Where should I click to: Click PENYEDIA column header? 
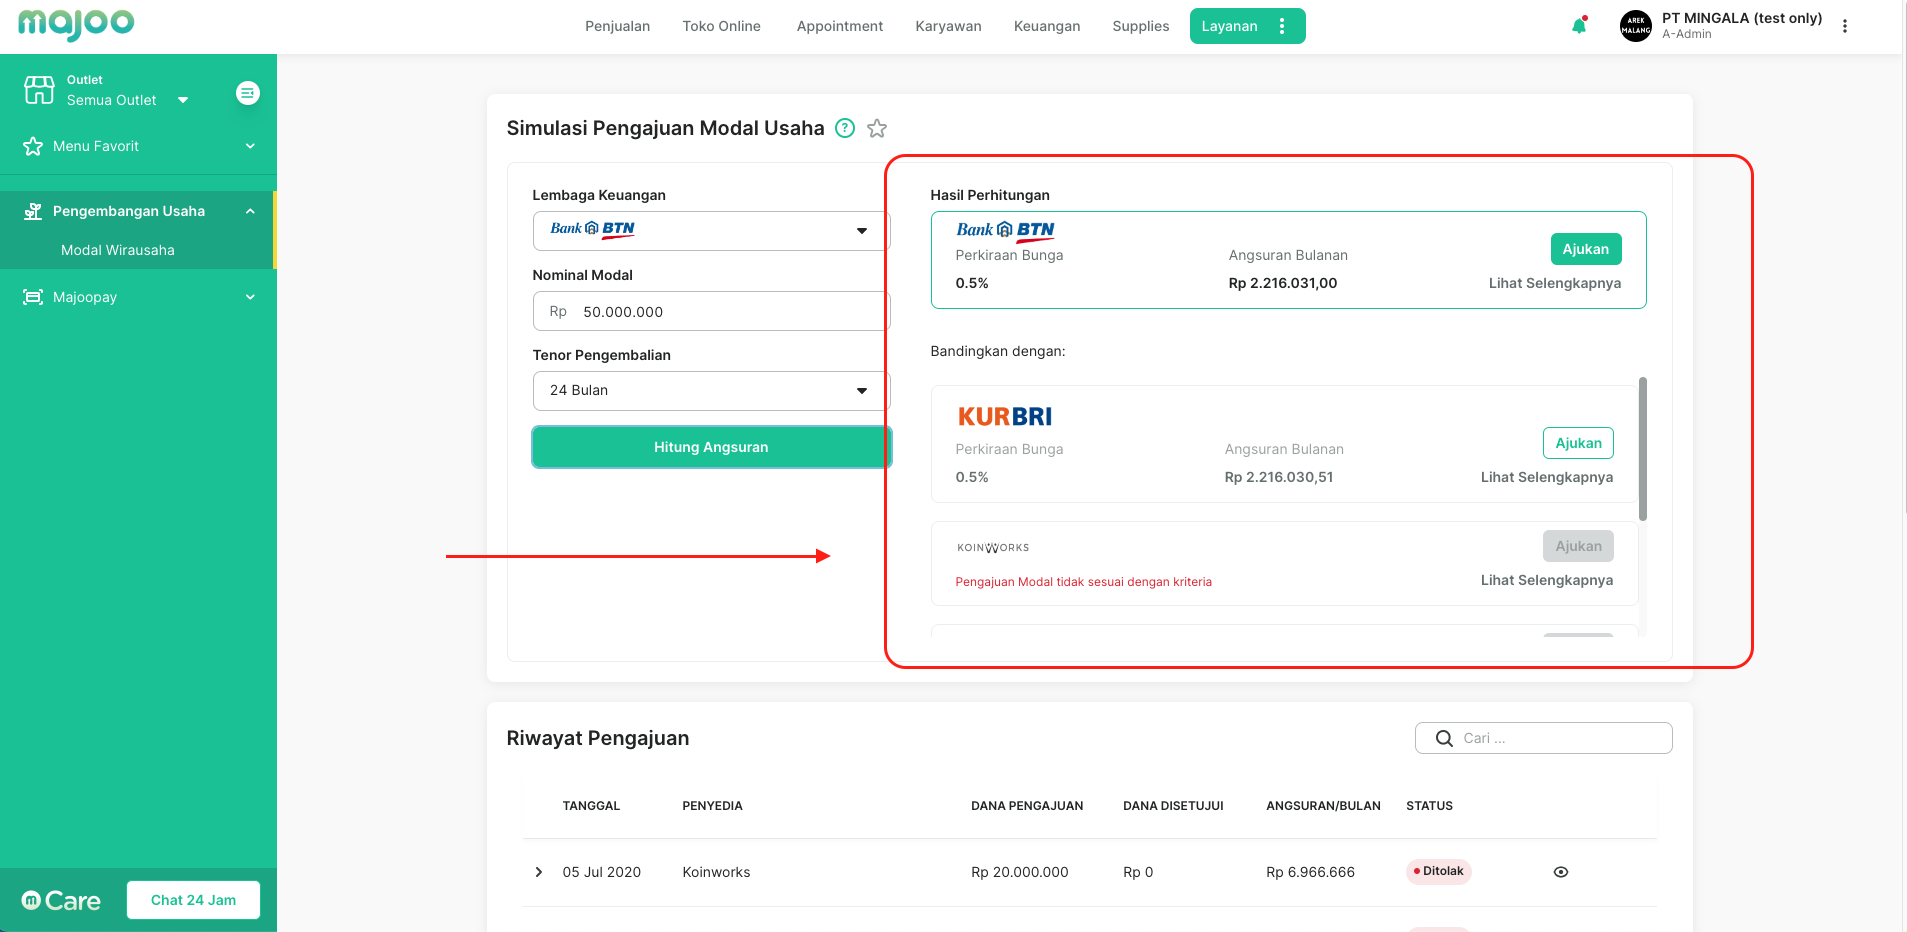click(712, 806)
